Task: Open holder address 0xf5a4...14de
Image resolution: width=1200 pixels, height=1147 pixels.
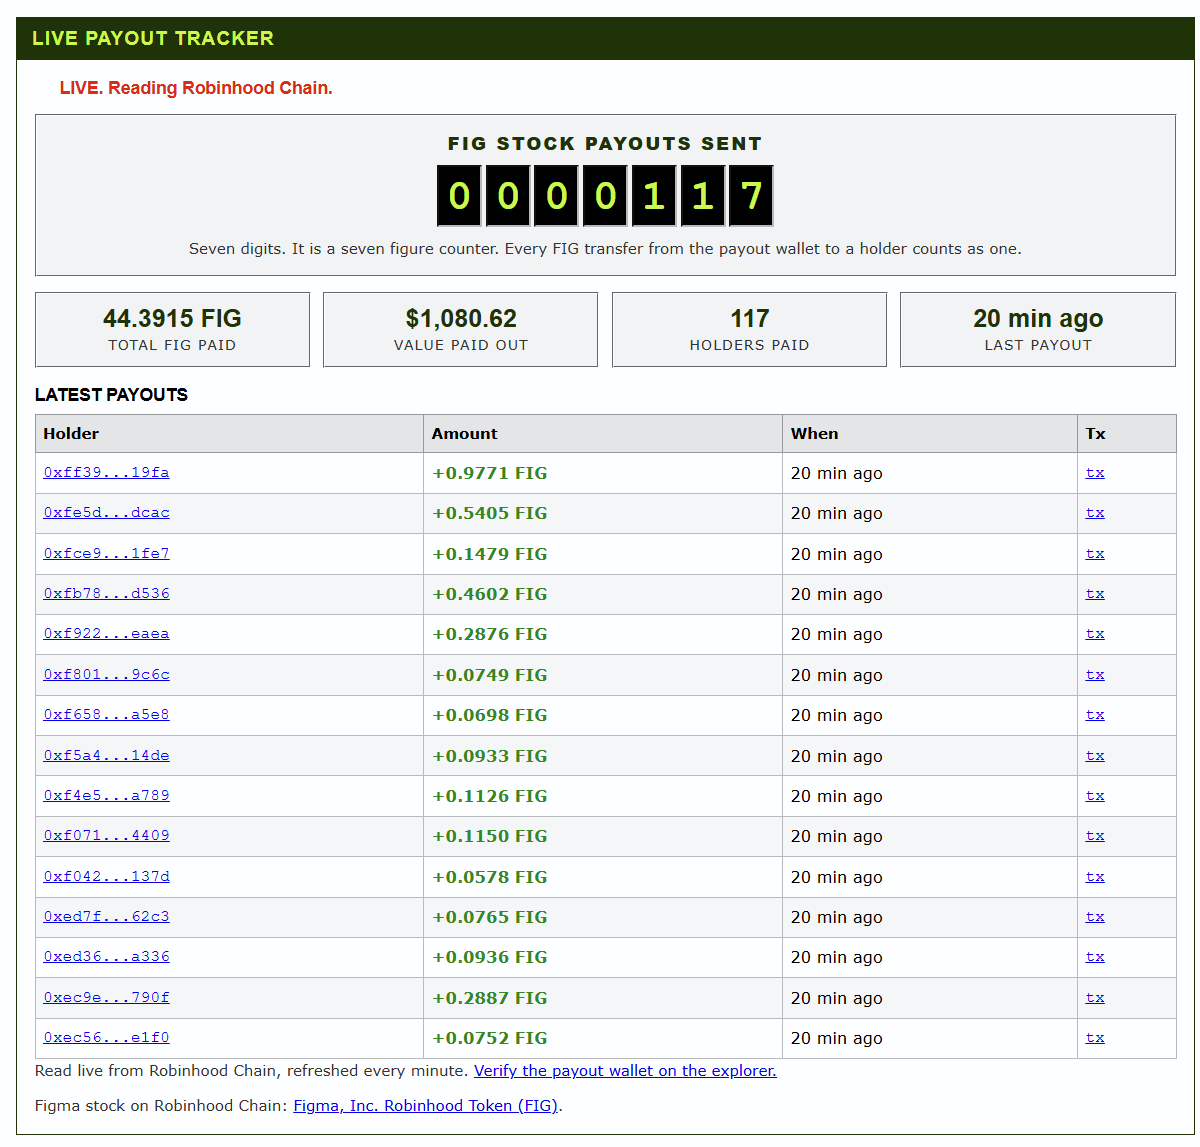Action: tap(106, 755)
